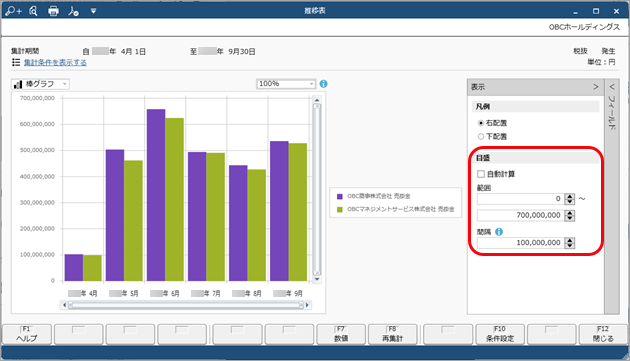Click the range minimum field showing 0

tap(521, 199)
